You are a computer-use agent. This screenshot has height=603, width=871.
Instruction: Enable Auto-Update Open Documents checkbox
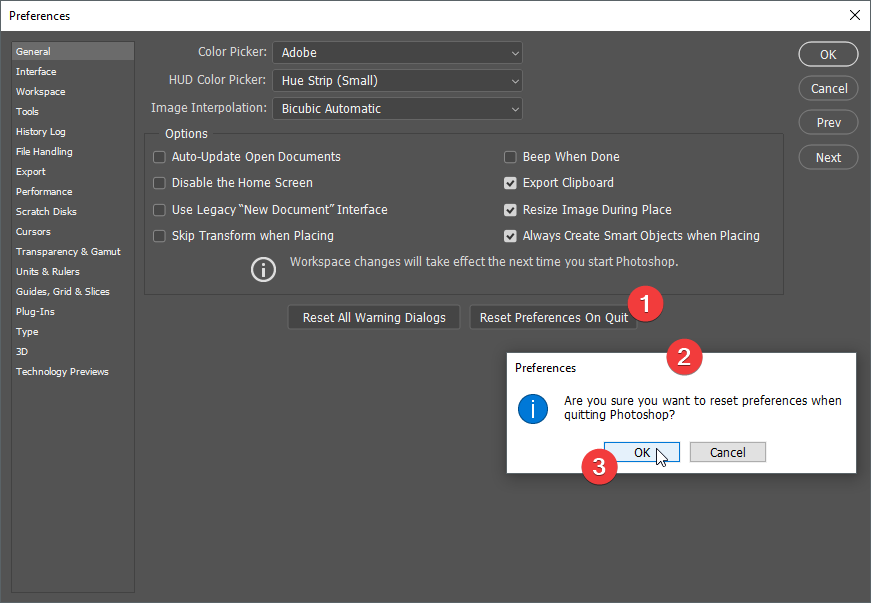pyautogui.click(x=159, y=157)
